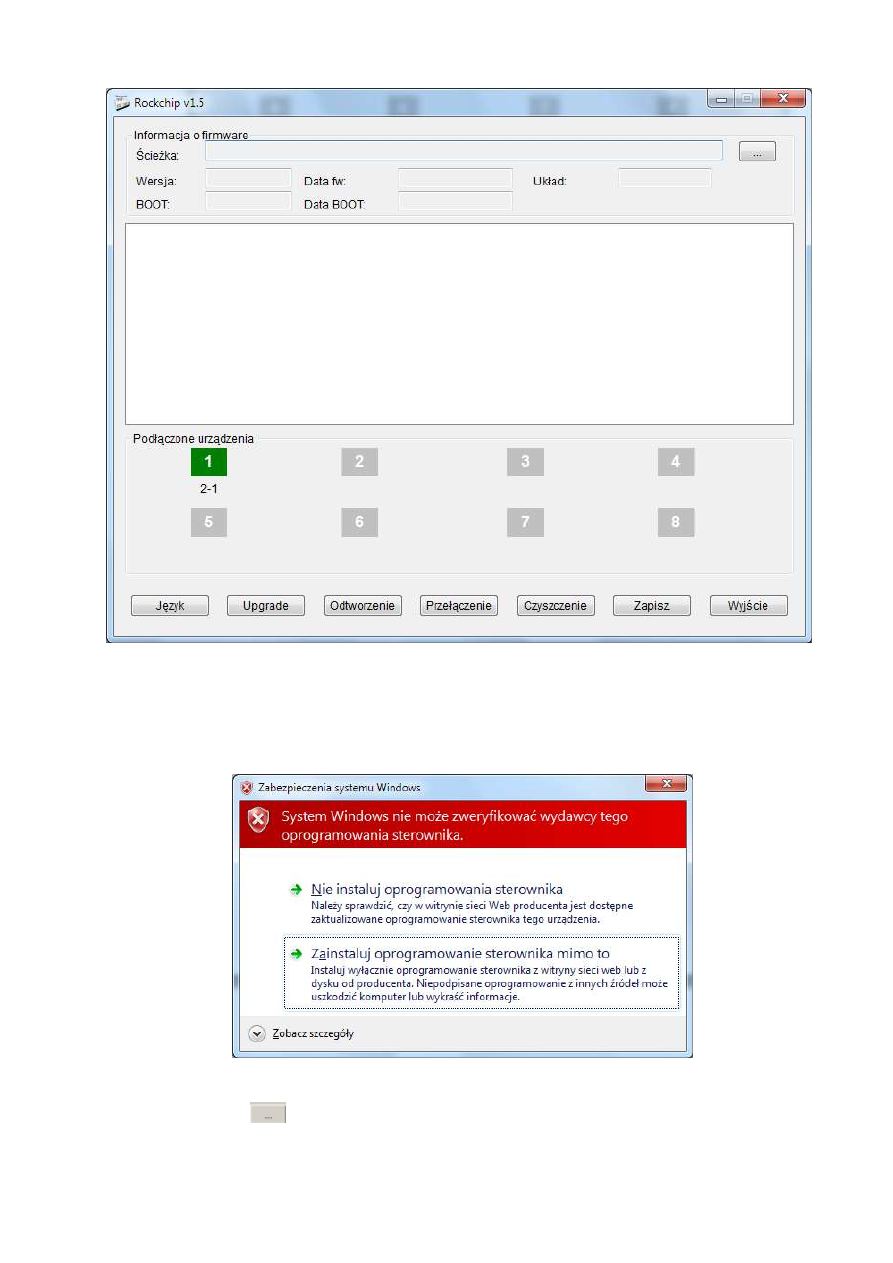The height and width of the screenshot is (1263, 893).
Task: Click device slot 4 square
Action: 676,462
